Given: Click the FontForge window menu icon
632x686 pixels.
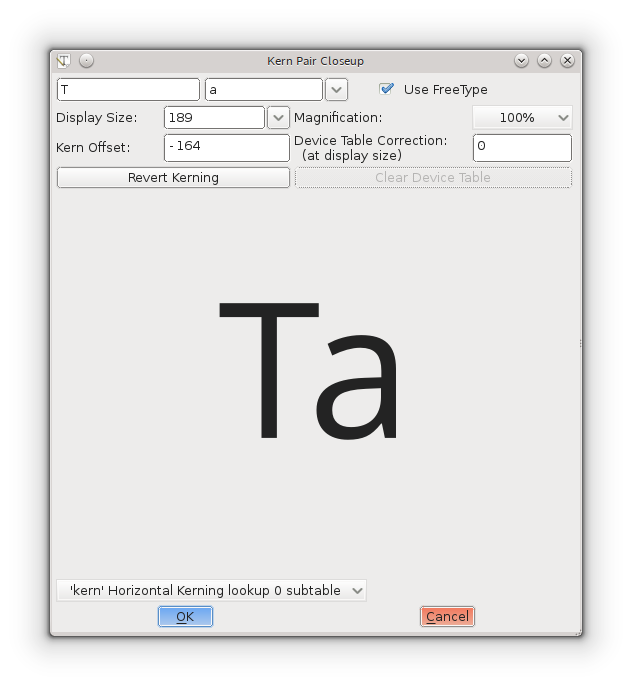Looking at the screenshot, I should [x=64, y=61].
